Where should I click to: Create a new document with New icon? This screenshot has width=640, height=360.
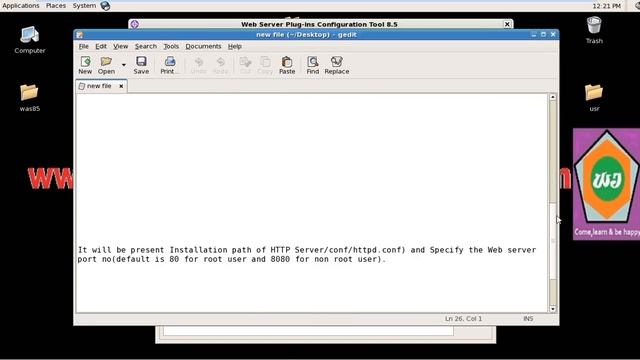point(85,65)
